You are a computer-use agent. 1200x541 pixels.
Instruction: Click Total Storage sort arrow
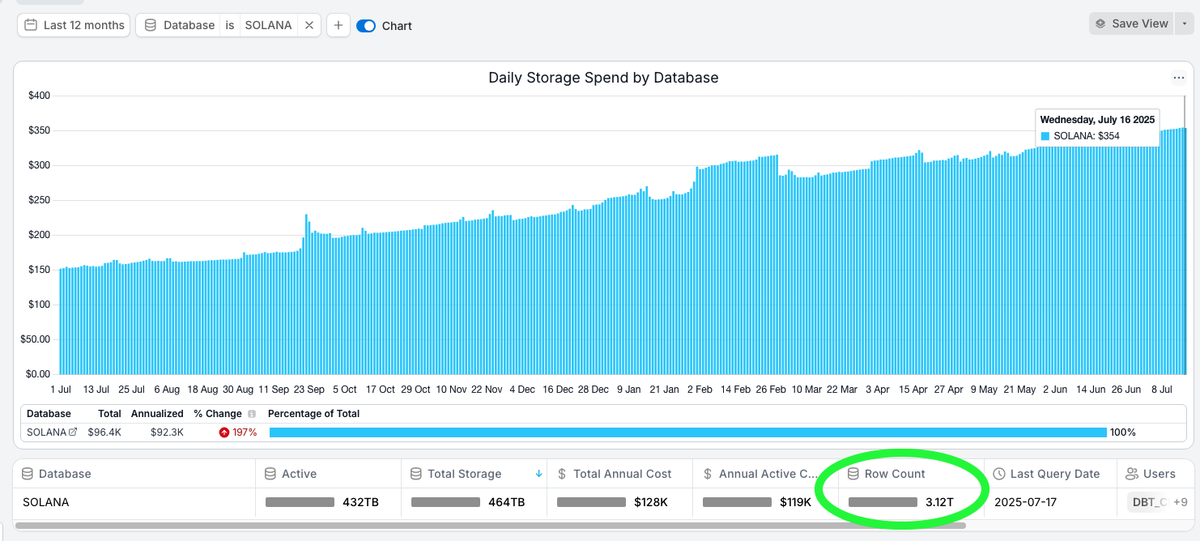539,474
